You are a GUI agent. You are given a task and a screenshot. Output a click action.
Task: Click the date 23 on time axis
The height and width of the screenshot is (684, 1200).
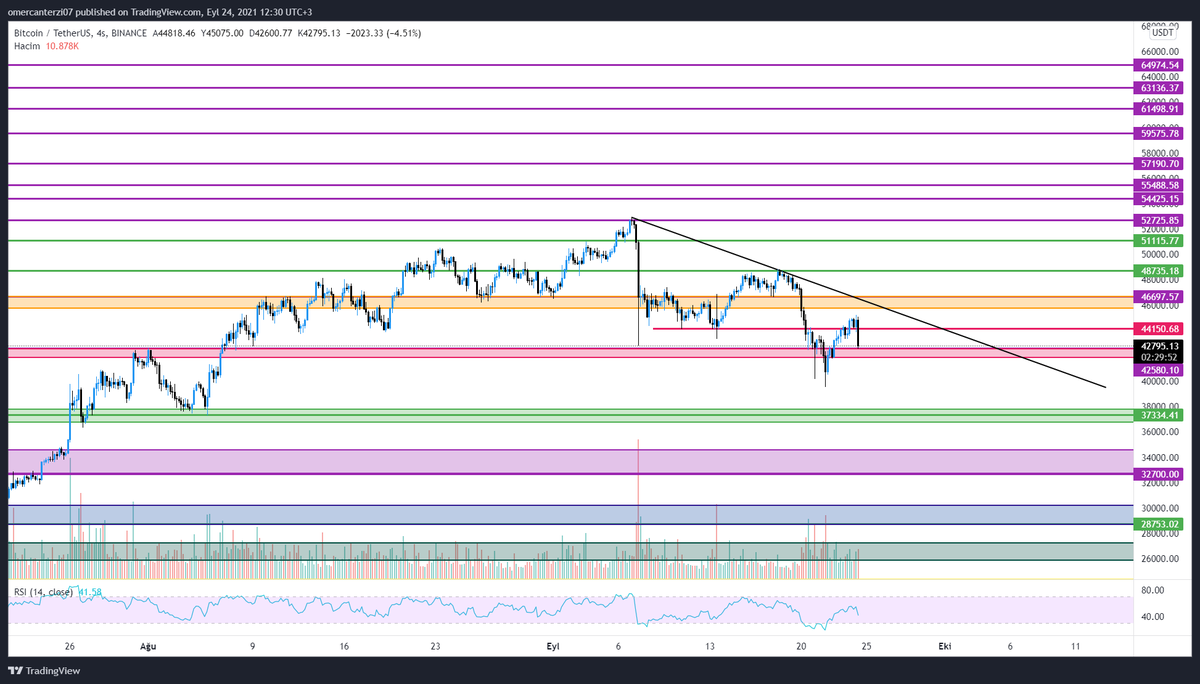pos(435,646)
